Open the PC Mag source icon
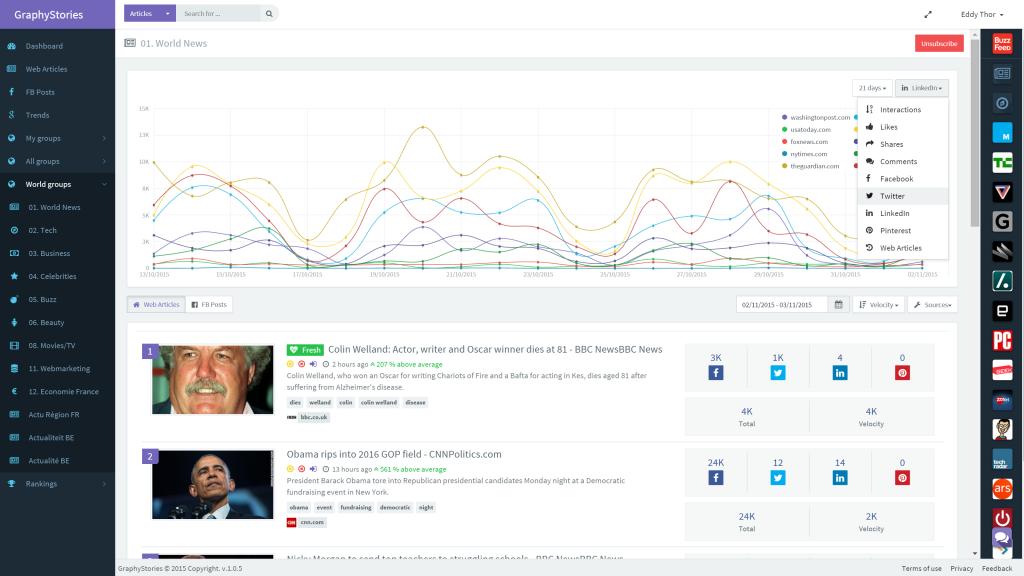Image resolution: width=1024 pixels, height=576 pixels. [1002, 340]
